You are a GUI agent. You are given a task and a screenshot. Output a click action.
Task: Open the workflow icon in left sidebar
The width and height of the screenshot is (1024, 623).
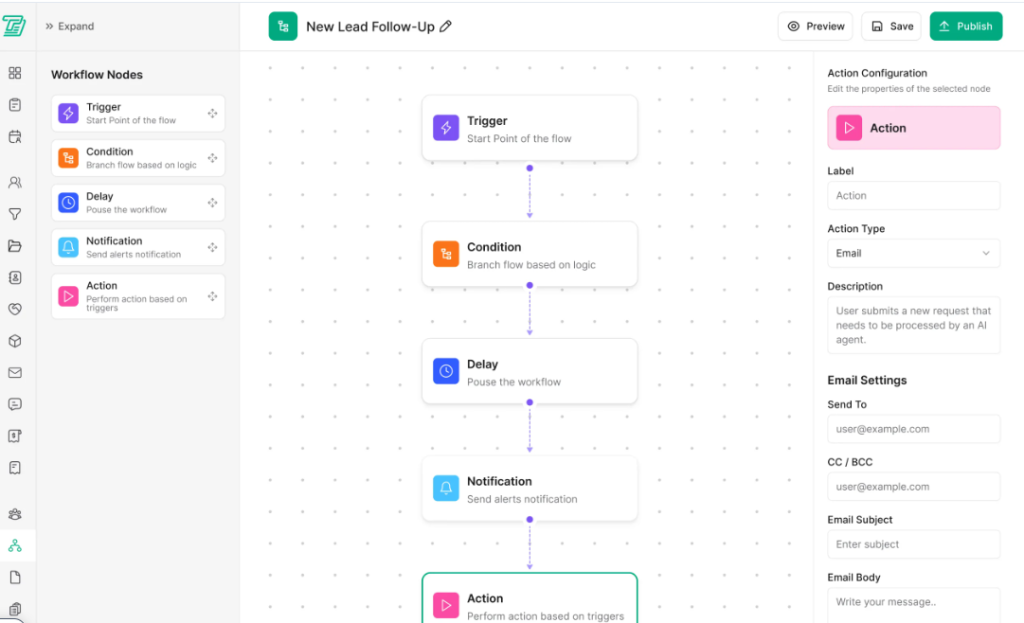(x=15, y=546)
